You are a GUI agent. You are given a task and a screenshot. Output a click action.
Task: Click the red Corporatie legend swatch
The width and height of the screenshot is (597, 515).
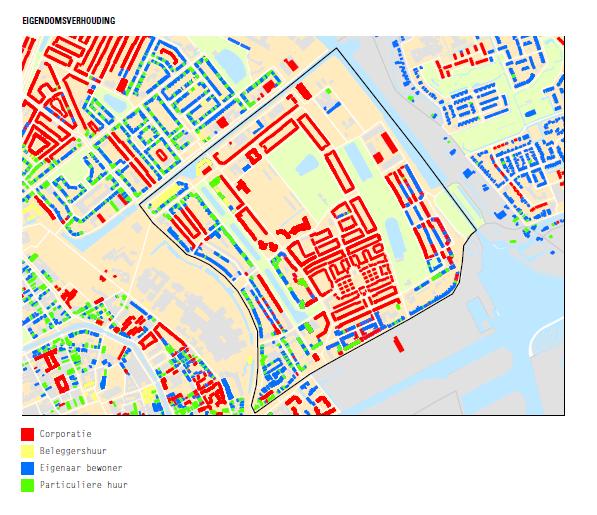point(27,434)
